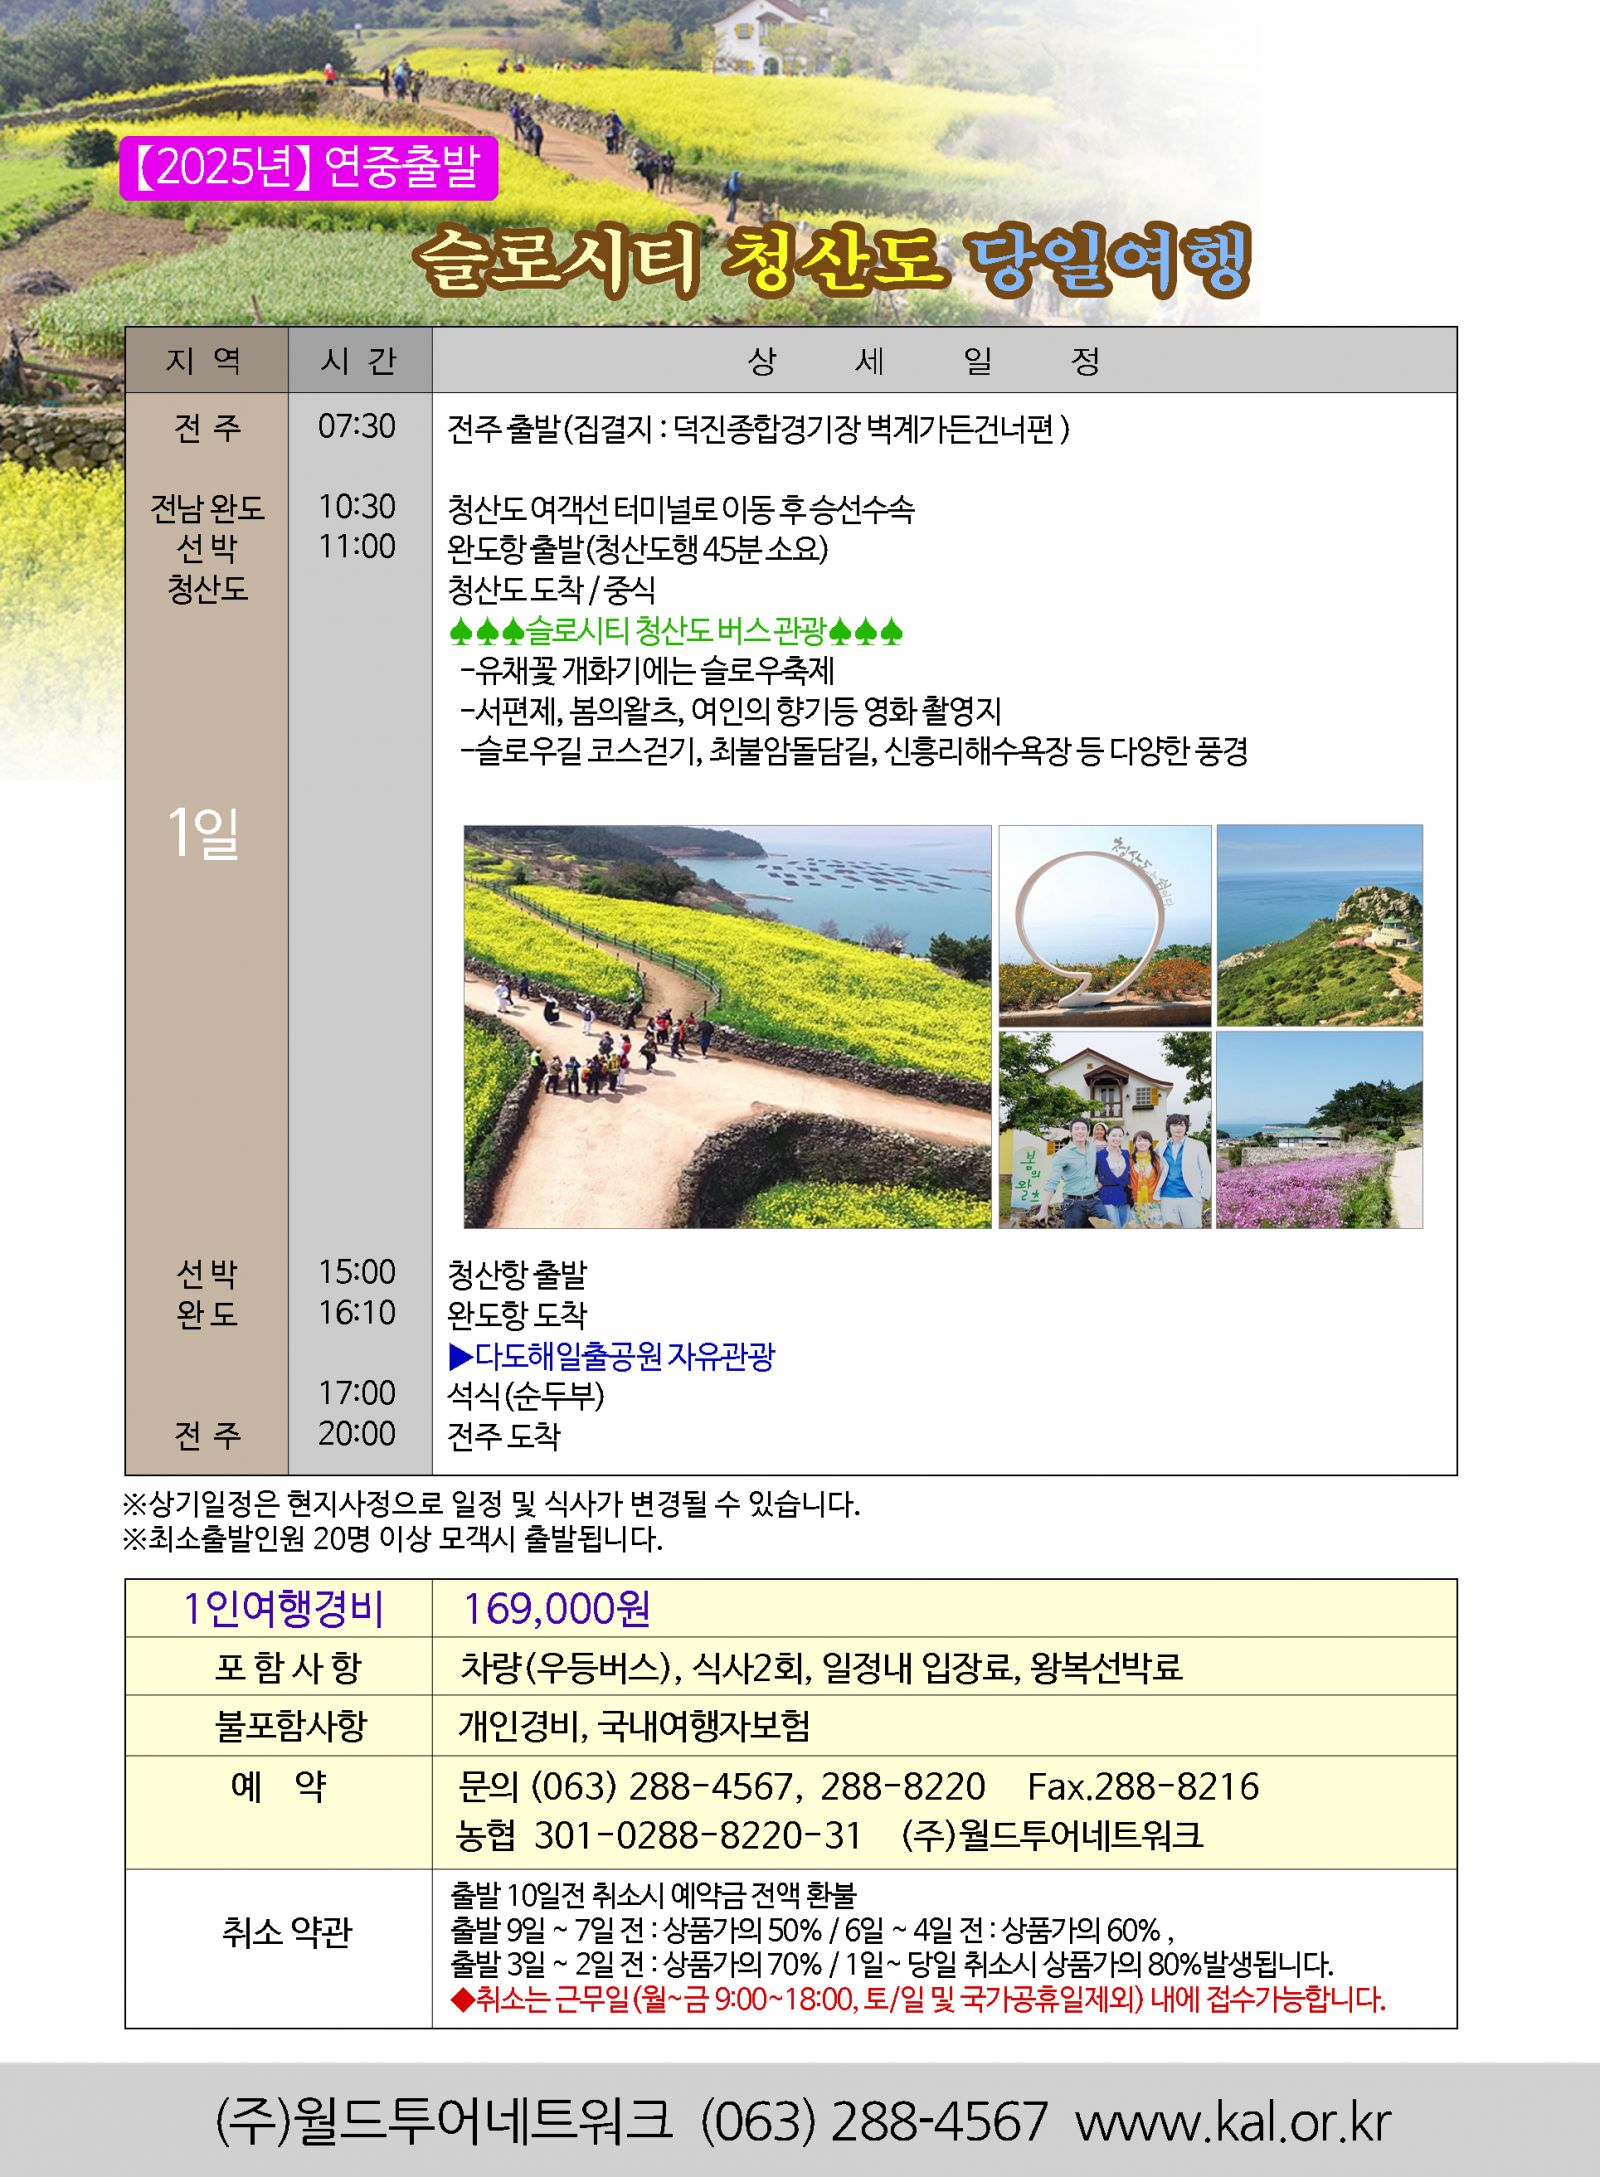This screenshot has width=1600, height=2177.
Task: Click blue '▶다도해일출공원 자유관광' line
Action: (612, 1356)
